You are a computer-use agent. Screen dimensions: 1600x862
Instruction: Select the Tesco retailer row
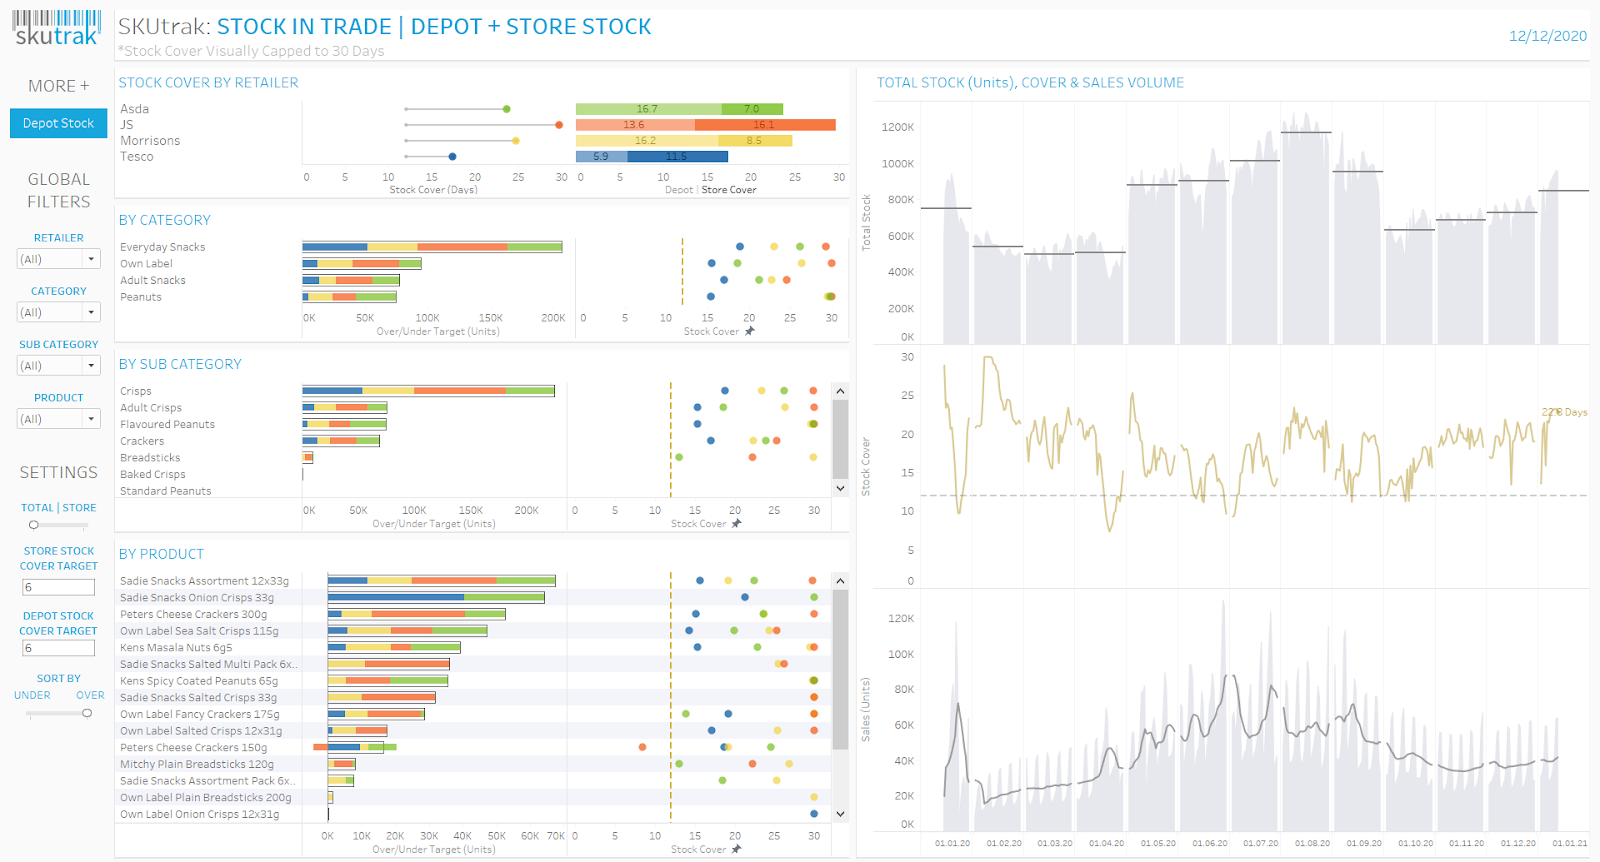coord(137,157)
